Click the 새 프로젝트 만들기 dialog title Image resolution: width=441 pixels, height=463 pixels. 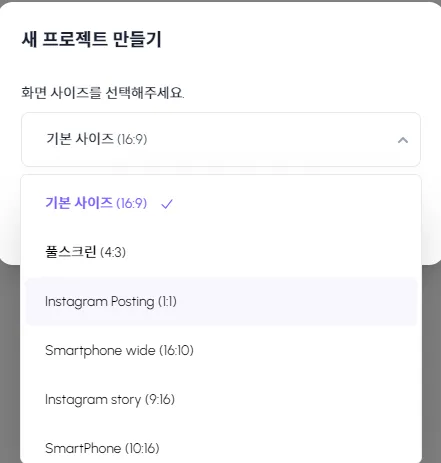pyautogui.click(x=92, y=39)
